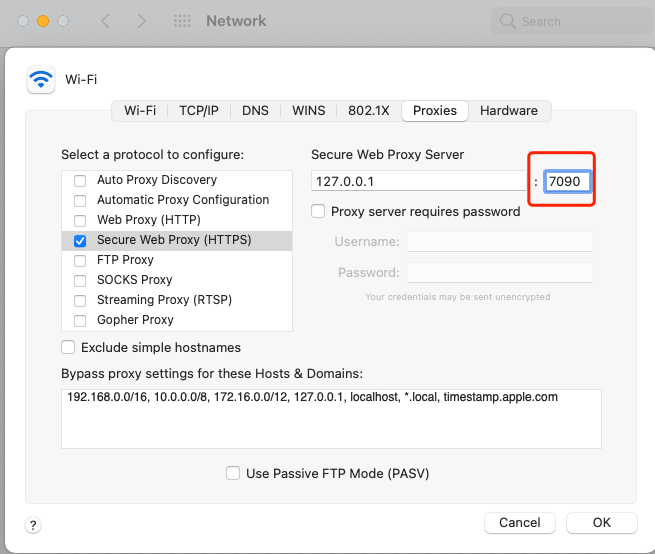This screenshot has width=655, height=554.
Task: Click the Wi-Fi icon in the dialog
Action: pyautogui.click(x=41, y=79)
